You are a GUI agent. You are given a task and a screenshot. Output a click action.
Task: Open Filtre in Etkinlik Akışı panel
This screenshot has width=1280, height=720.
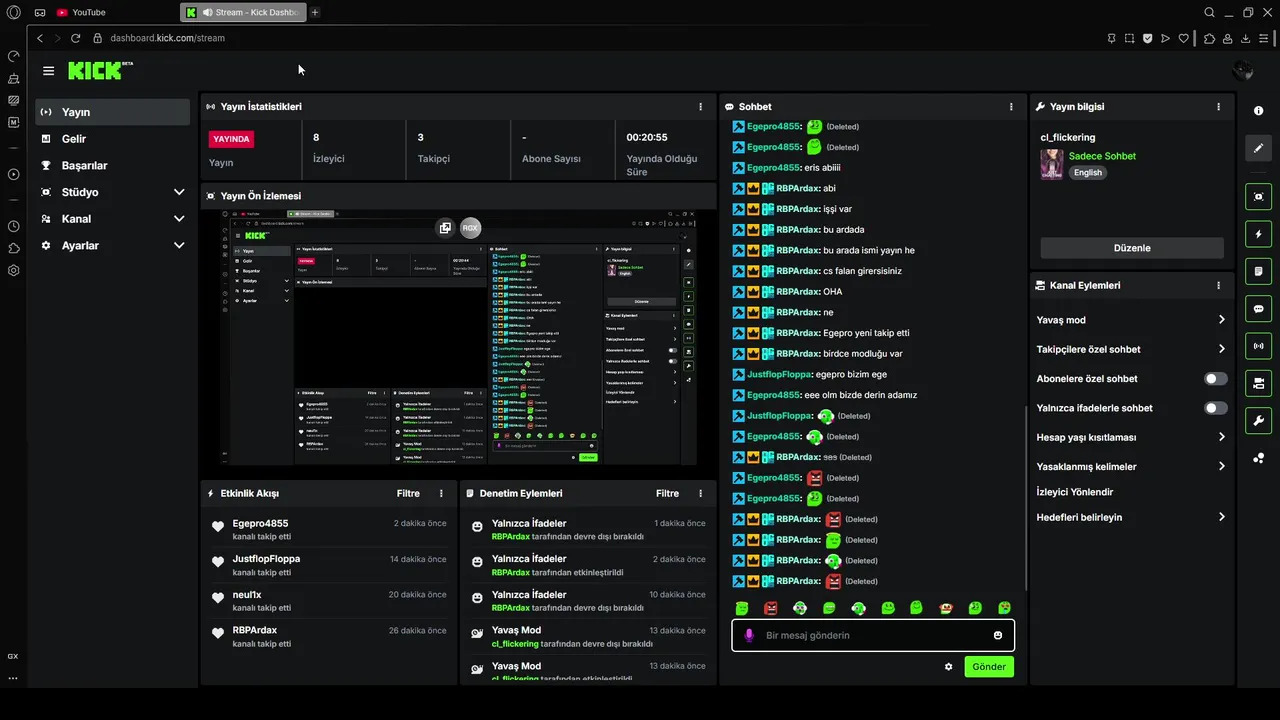tap(408, 493)
